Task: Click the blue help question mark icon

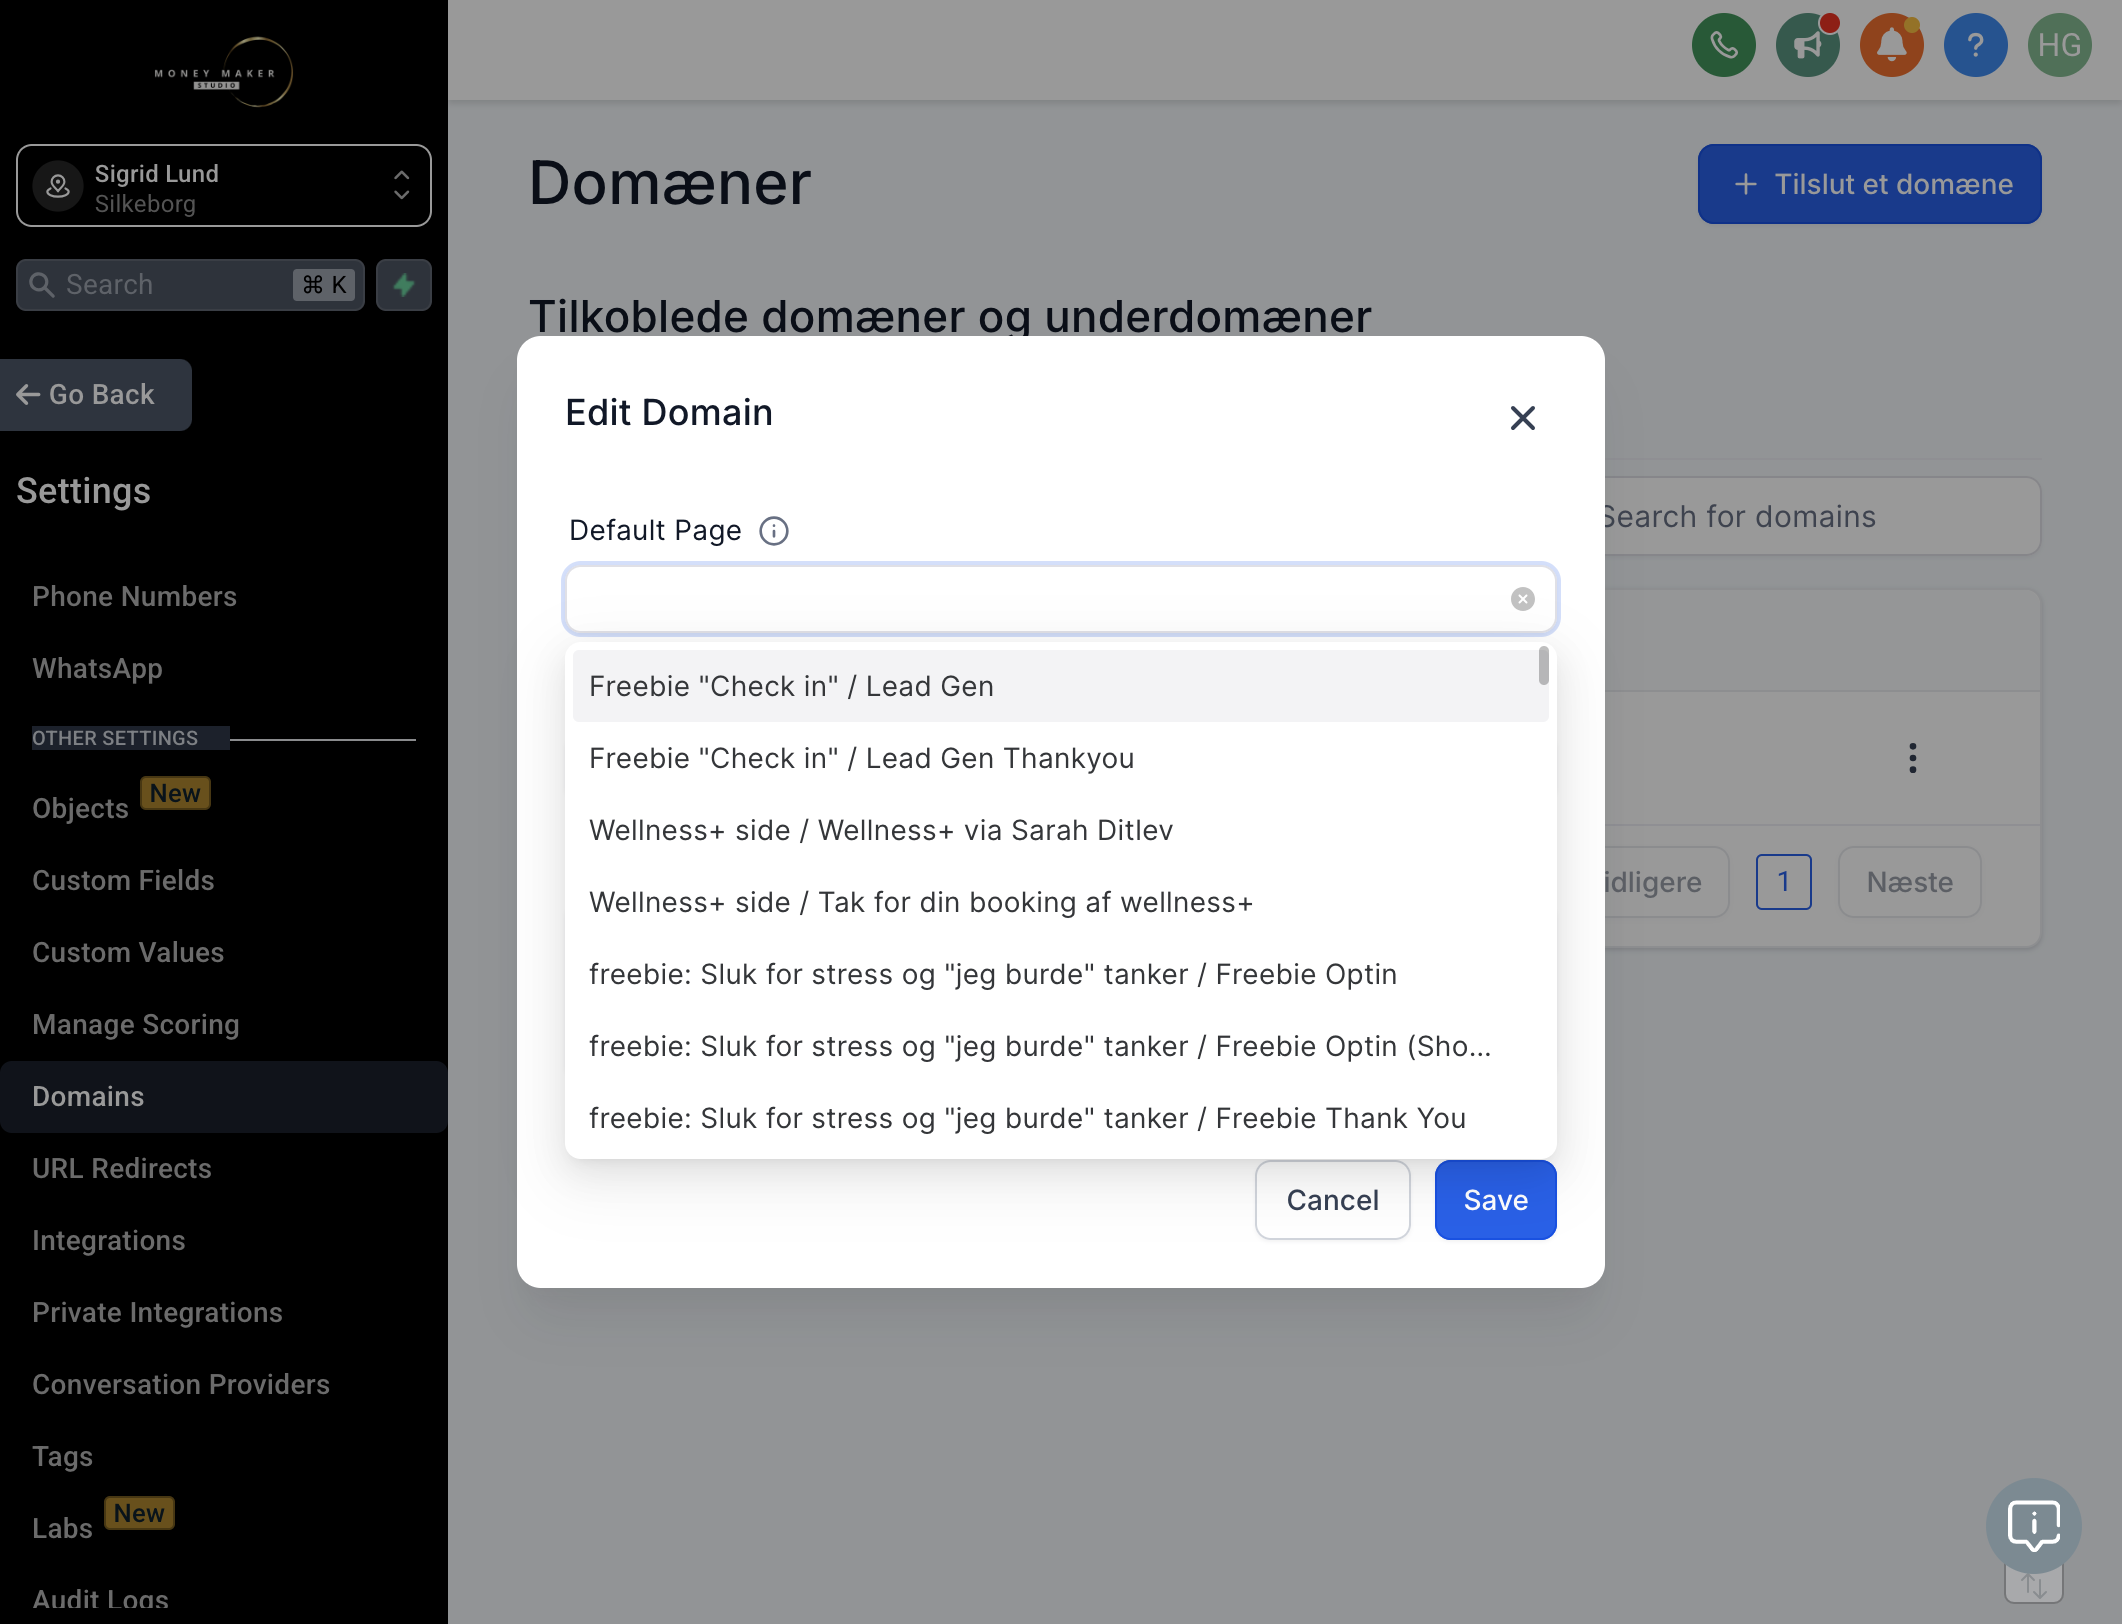Action: [x=1975, y=45]
